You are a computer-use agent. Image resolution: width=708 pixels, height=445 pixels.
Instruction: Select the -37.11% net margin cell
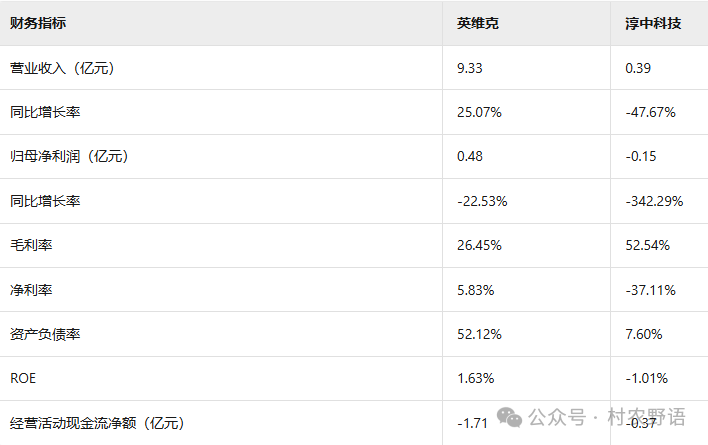[x=650, y=290]
